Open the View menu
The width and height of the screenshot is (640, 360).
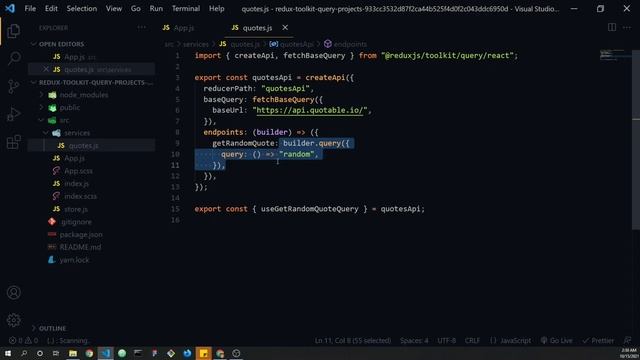pyautogui.click(x=113, y=9)
